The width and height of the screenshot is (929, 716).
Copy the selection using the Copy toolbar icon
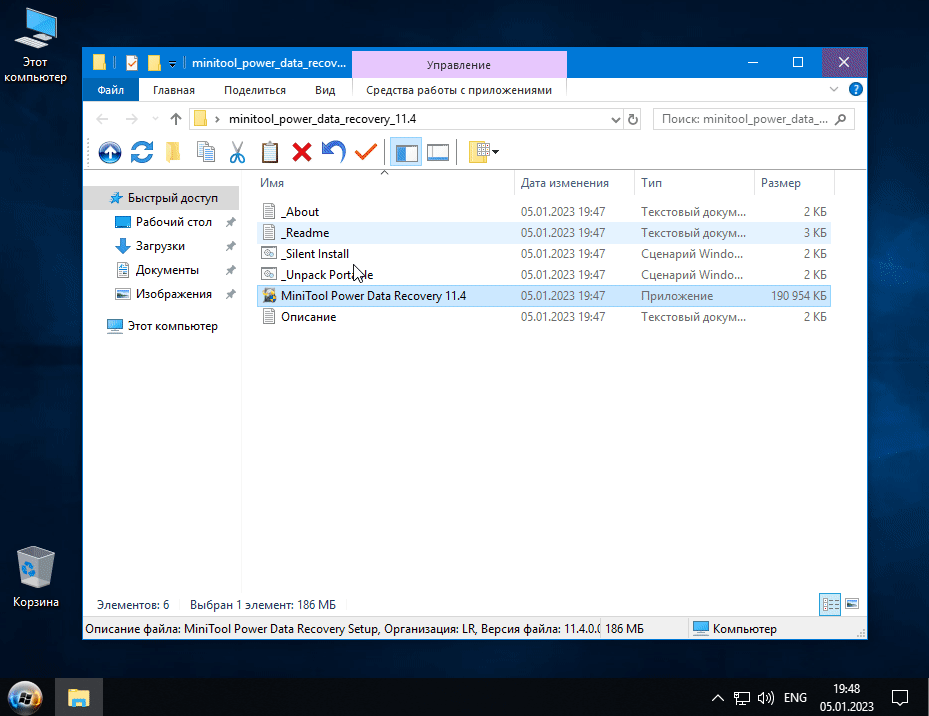(x=206, y=152)
